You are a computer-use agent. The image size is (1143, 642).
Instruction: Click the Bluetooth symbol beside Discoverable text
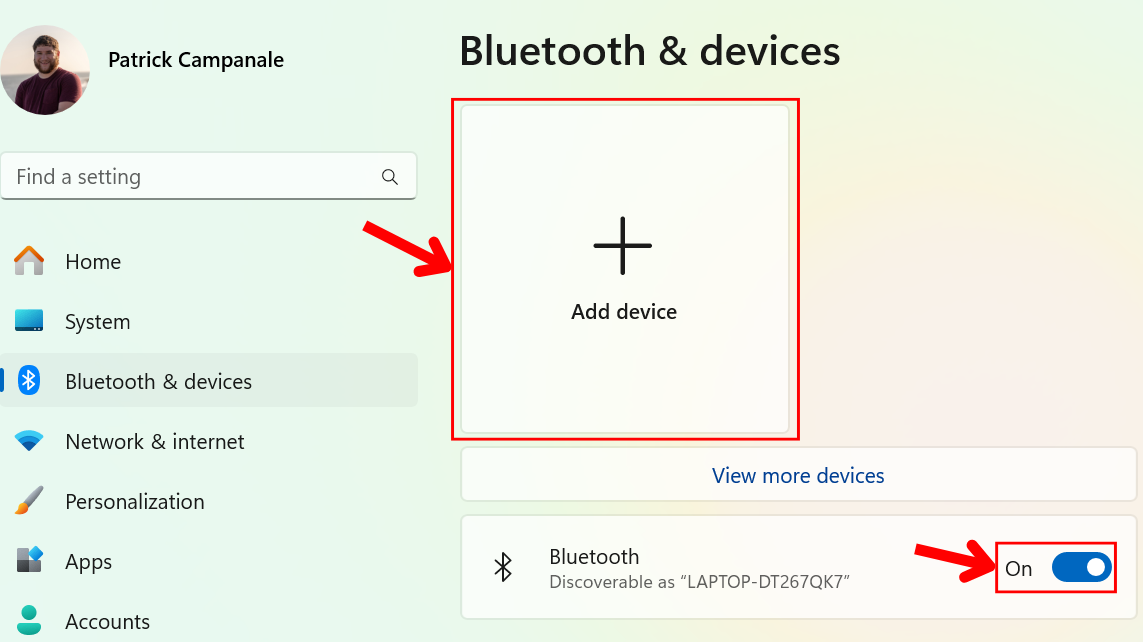pyautogui.click(x=504, y=567)
